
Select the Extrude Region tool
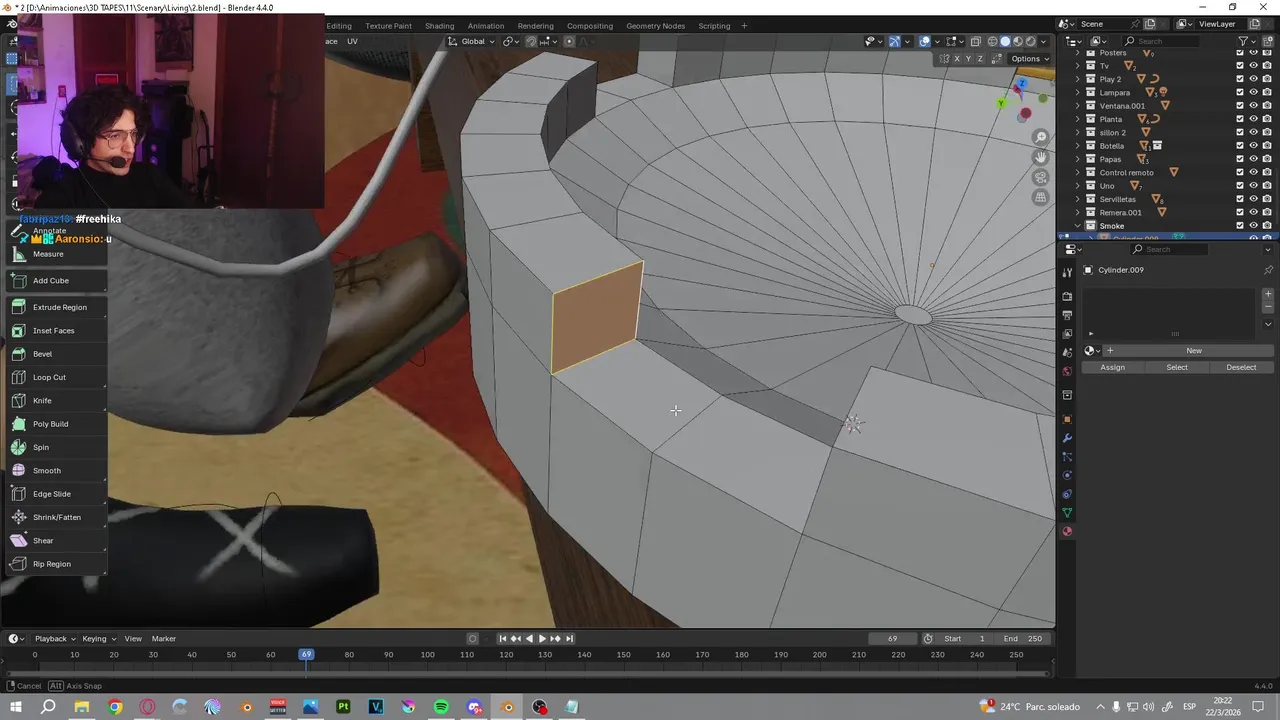point(56,307)
